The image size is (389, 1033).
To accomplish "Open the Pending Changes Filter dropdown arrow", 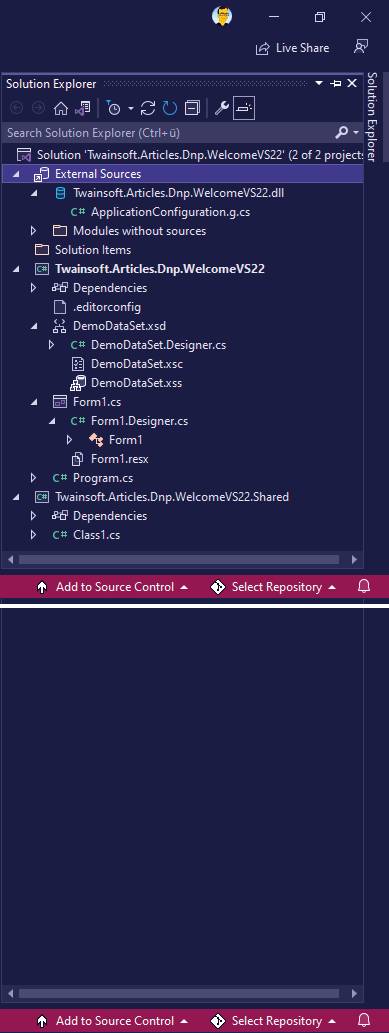I will tap(131, 108).
